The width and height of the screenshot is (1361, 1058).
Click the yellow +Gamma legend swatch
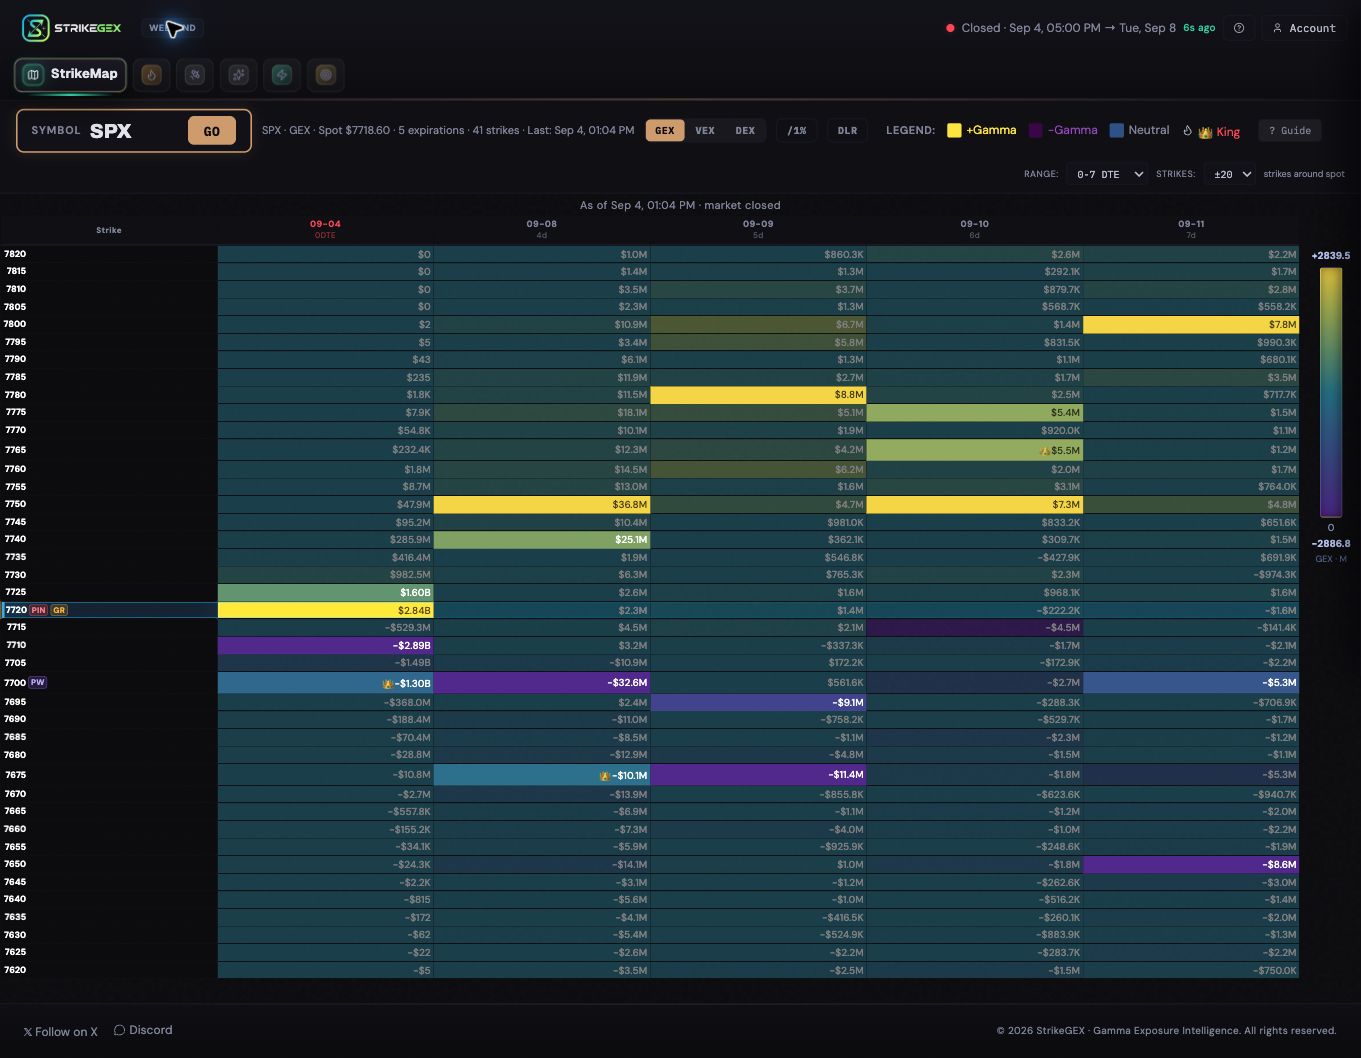pos(954,130)
